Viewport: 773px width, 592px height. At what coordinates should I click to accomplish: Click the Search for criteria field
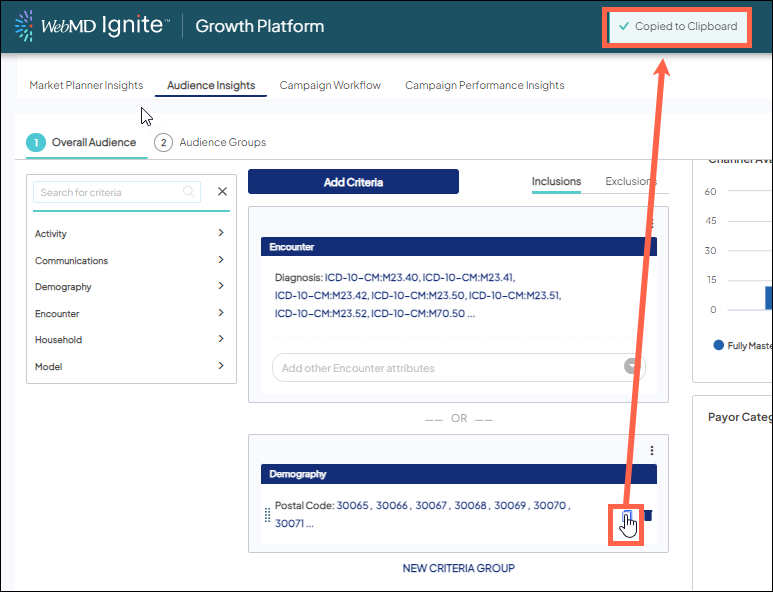[x=108, y=192]
